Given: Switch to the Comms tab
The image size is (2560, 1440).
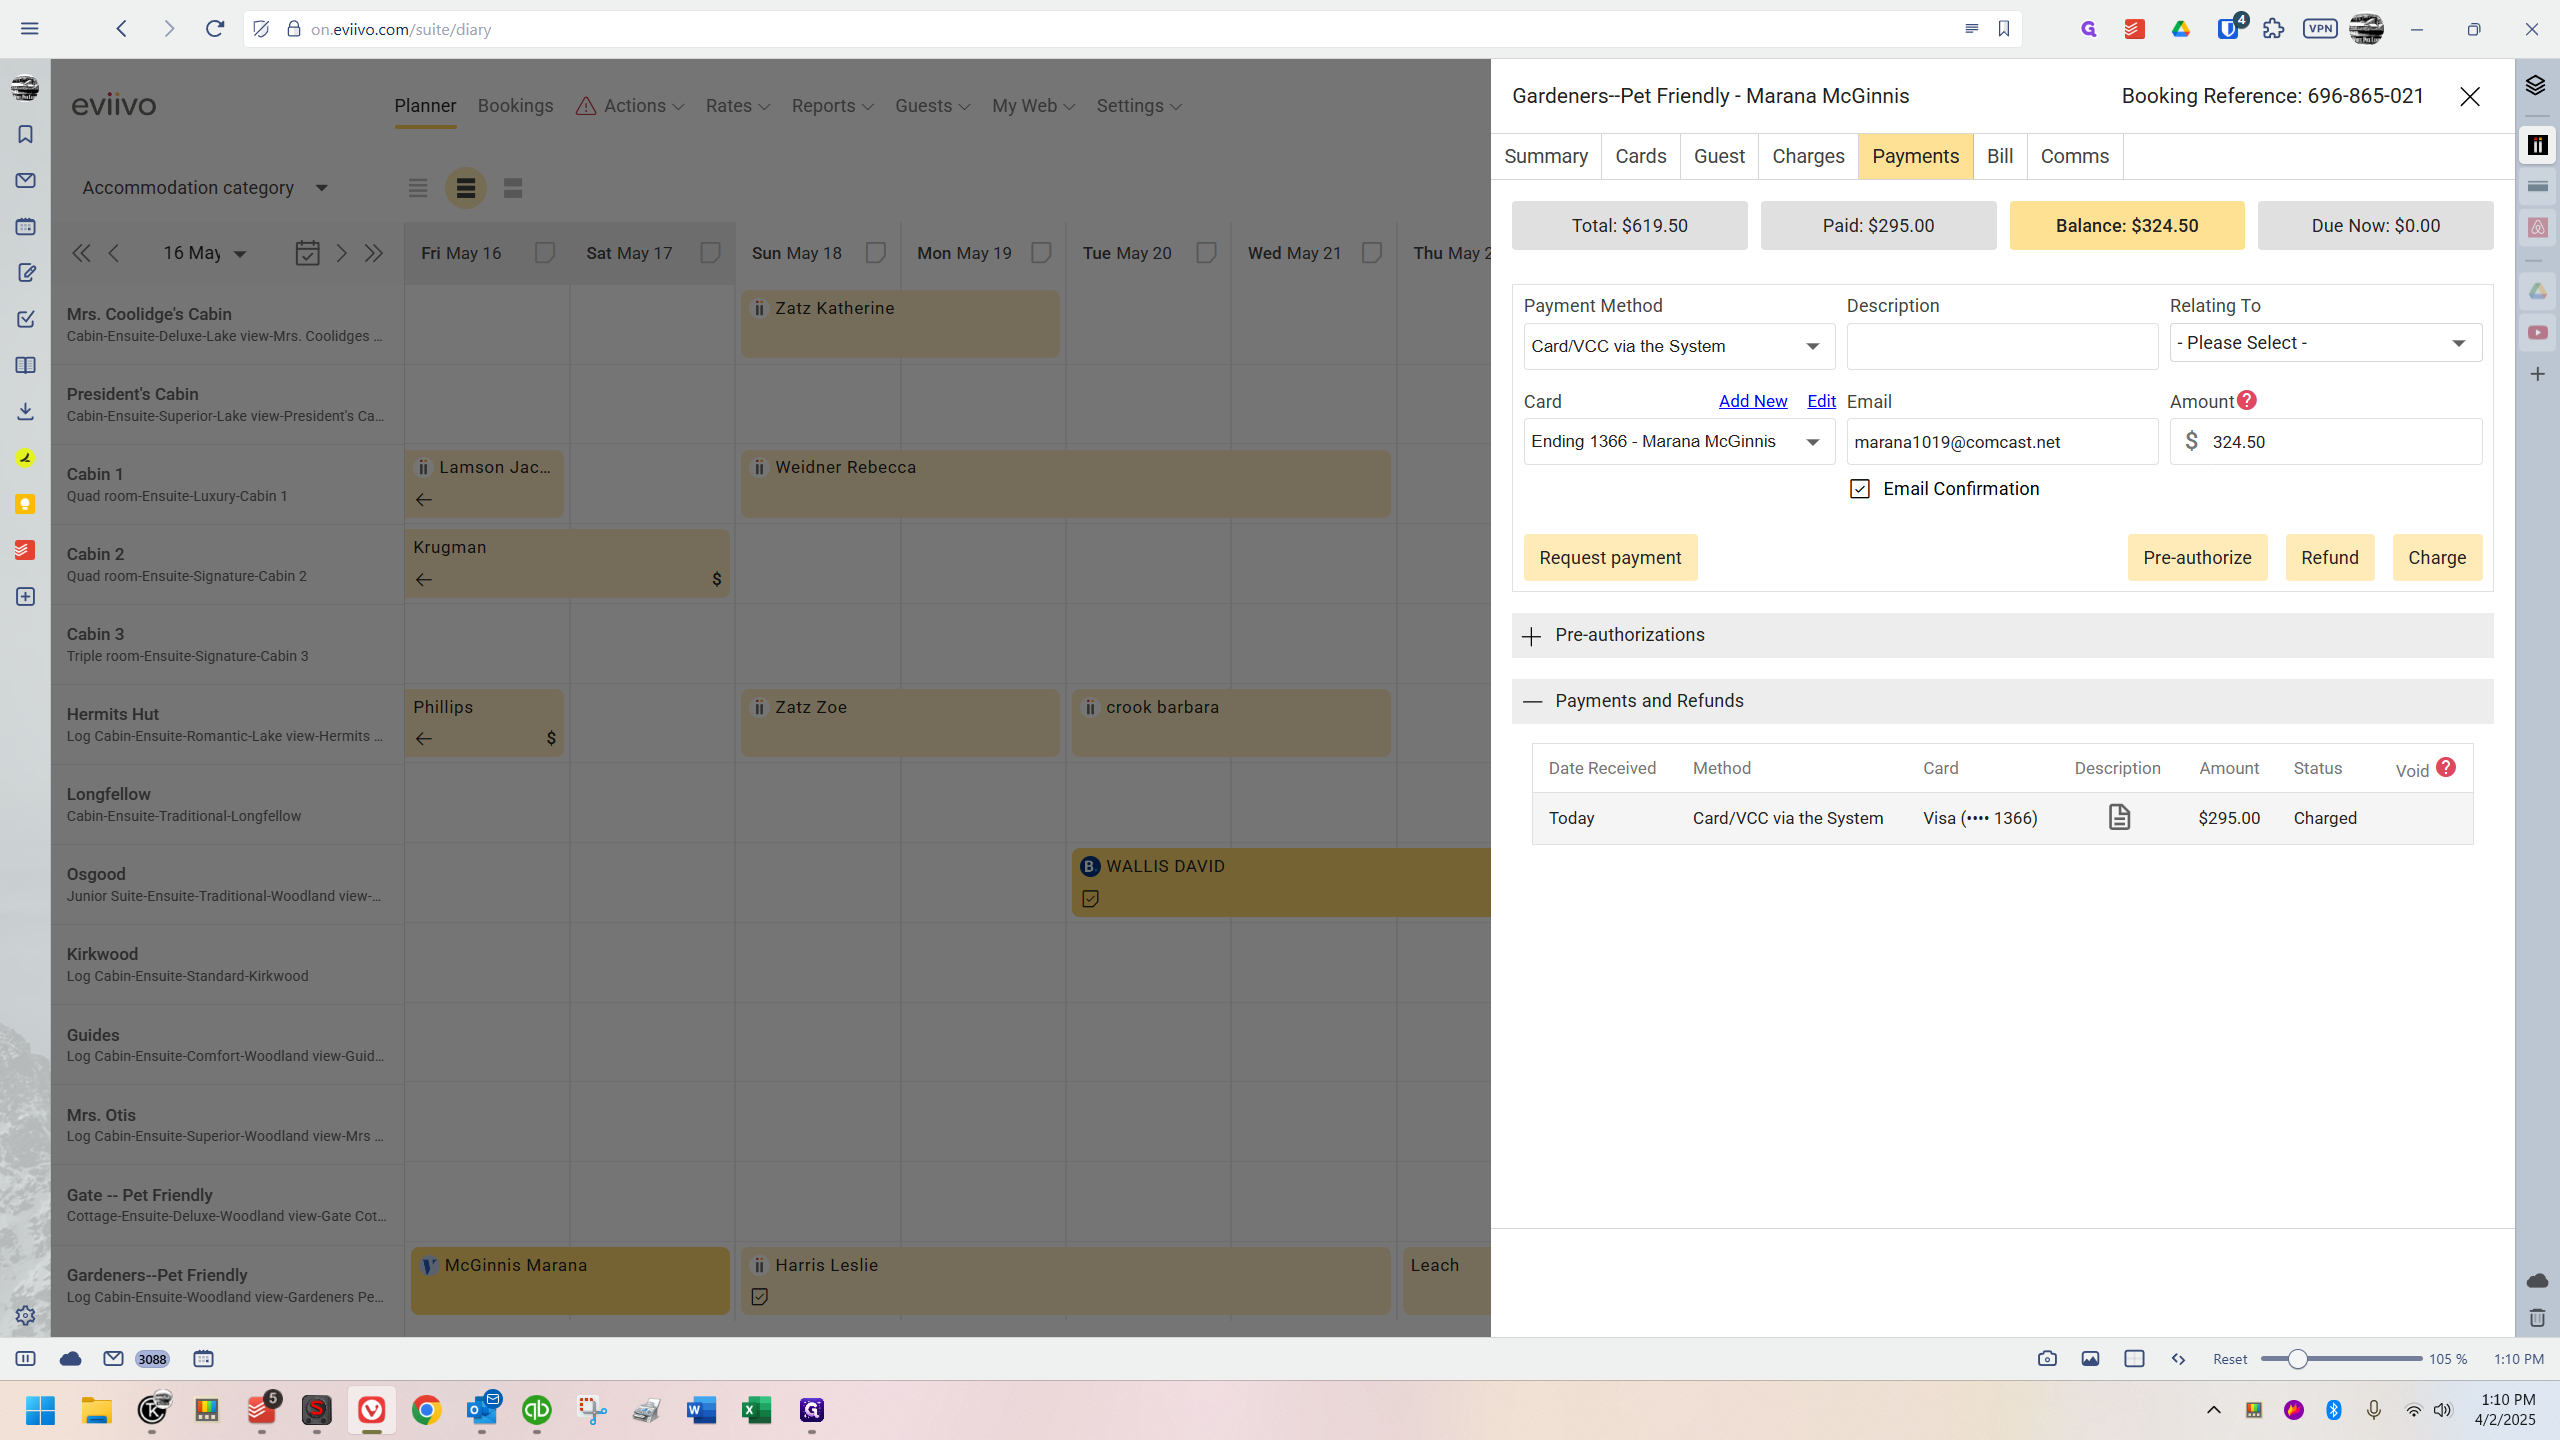Looking at the screenshot, I should tap(2074, 156).
